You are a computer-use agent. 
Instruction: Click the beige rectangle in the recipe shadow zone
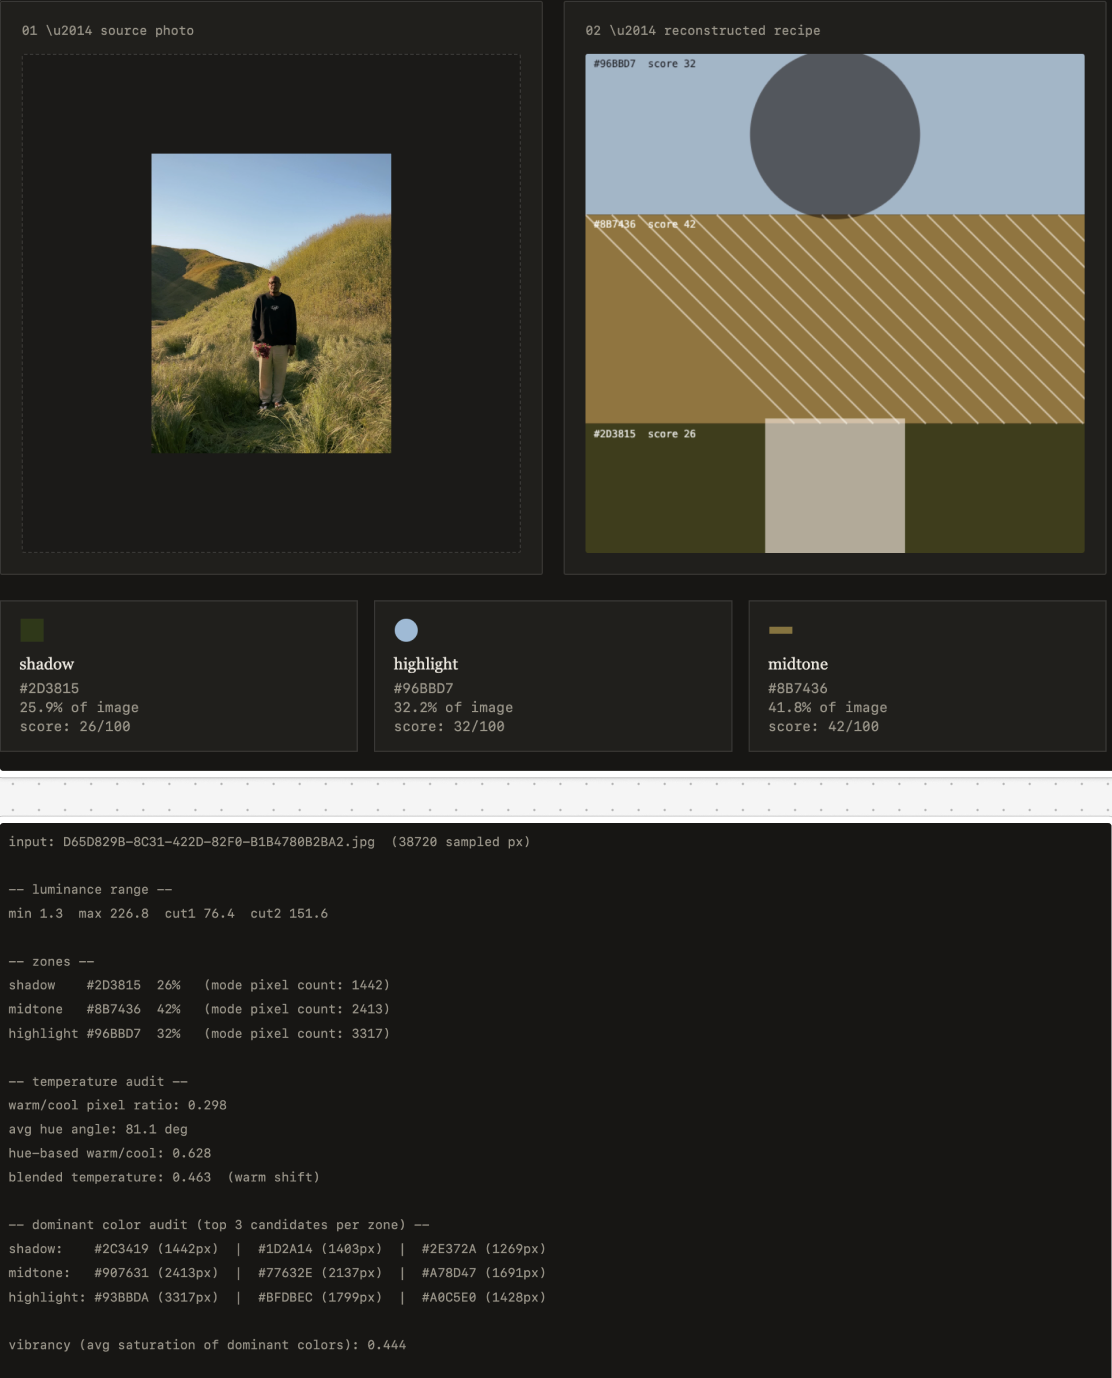(835, 486)
